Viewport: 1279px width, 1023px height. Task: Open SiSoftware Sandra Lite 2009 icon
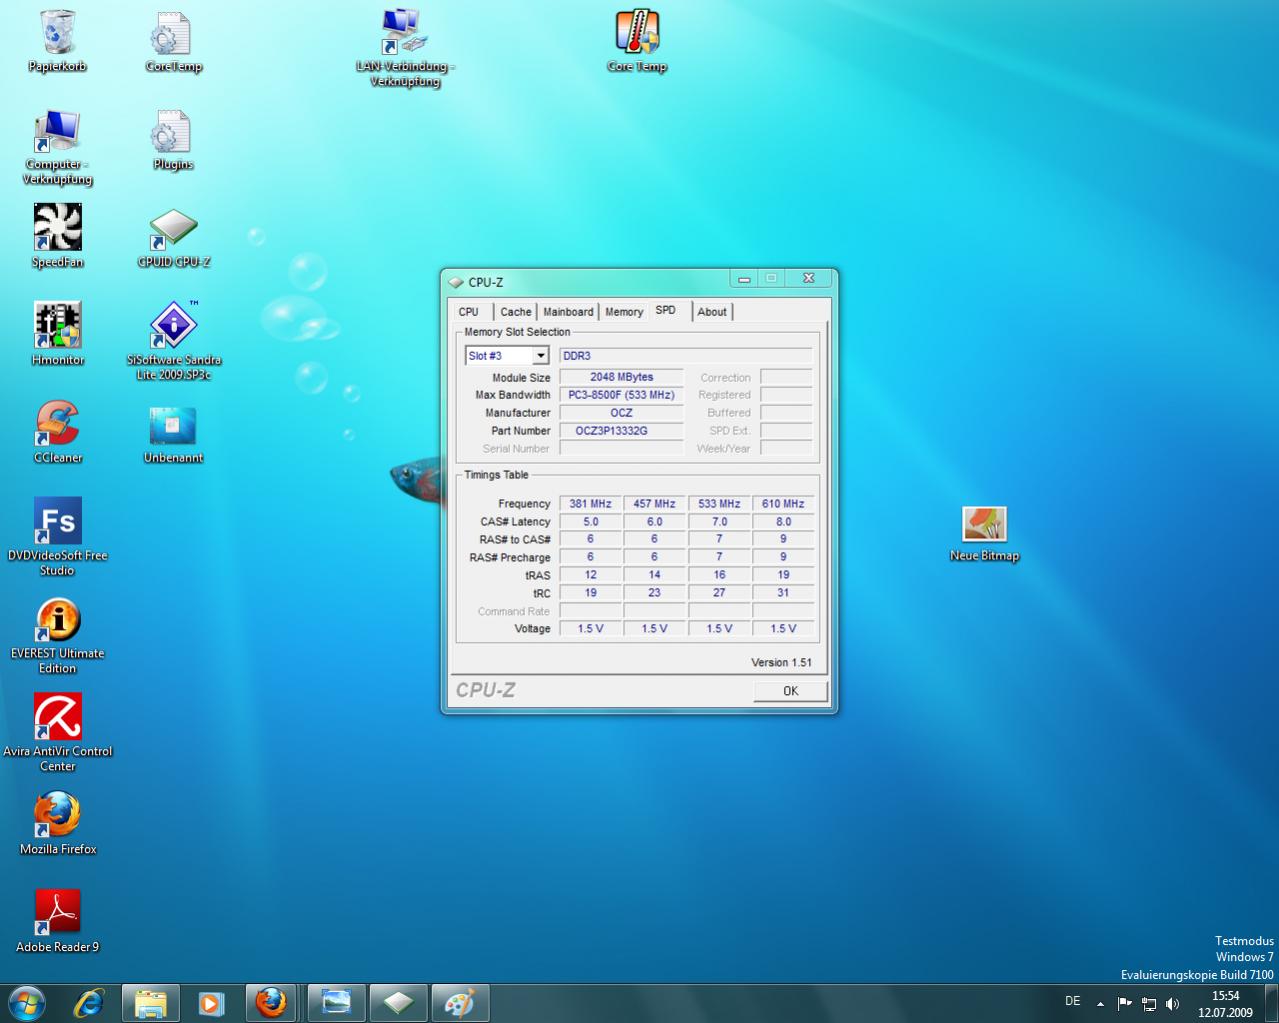pyautogui.click(x=173, y=340)
